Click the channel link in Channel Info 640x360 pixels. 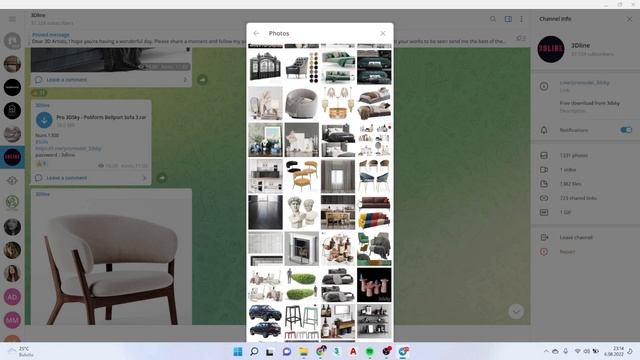584,82
